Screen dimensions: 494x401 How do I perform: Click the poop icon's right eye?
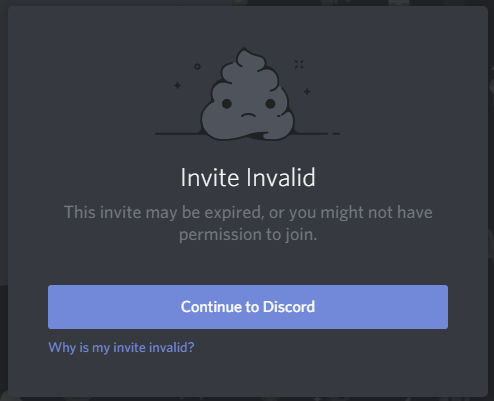pyautogui.click(x=270, y=104)
